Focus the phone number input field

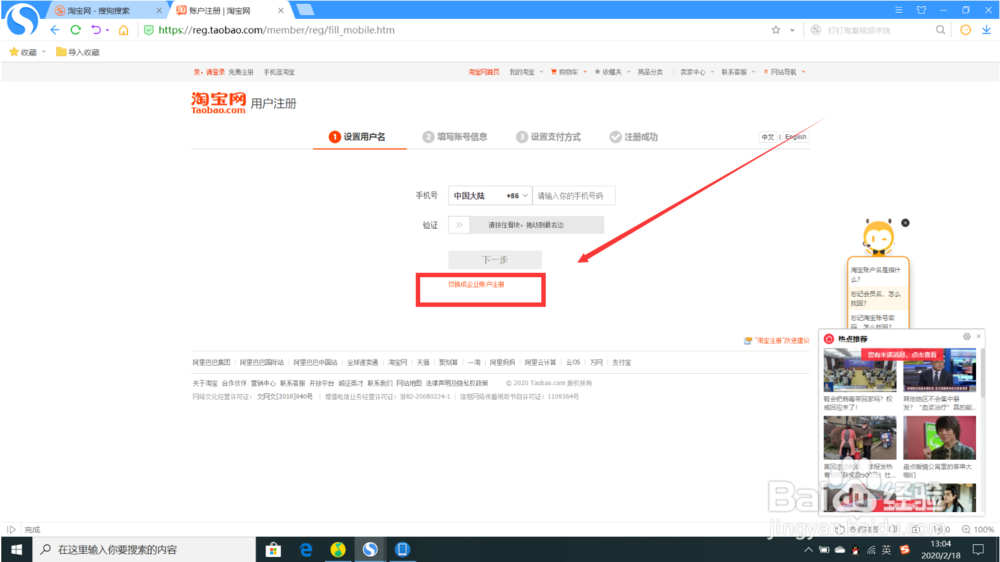pos(574,196)
